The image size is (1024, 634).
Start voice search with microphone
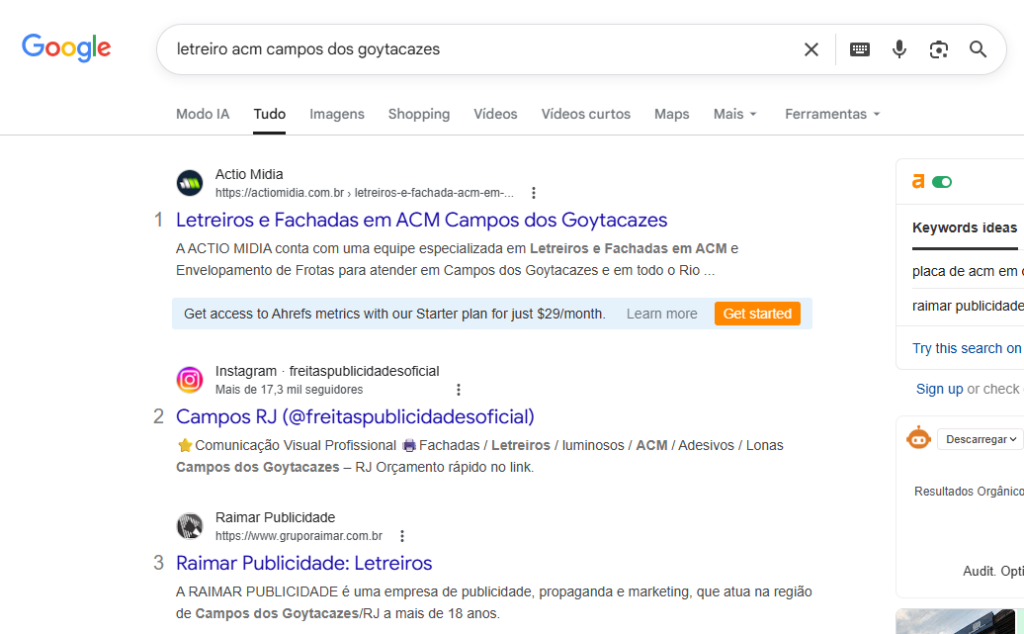pyautogui.click(x=899, y=50)
